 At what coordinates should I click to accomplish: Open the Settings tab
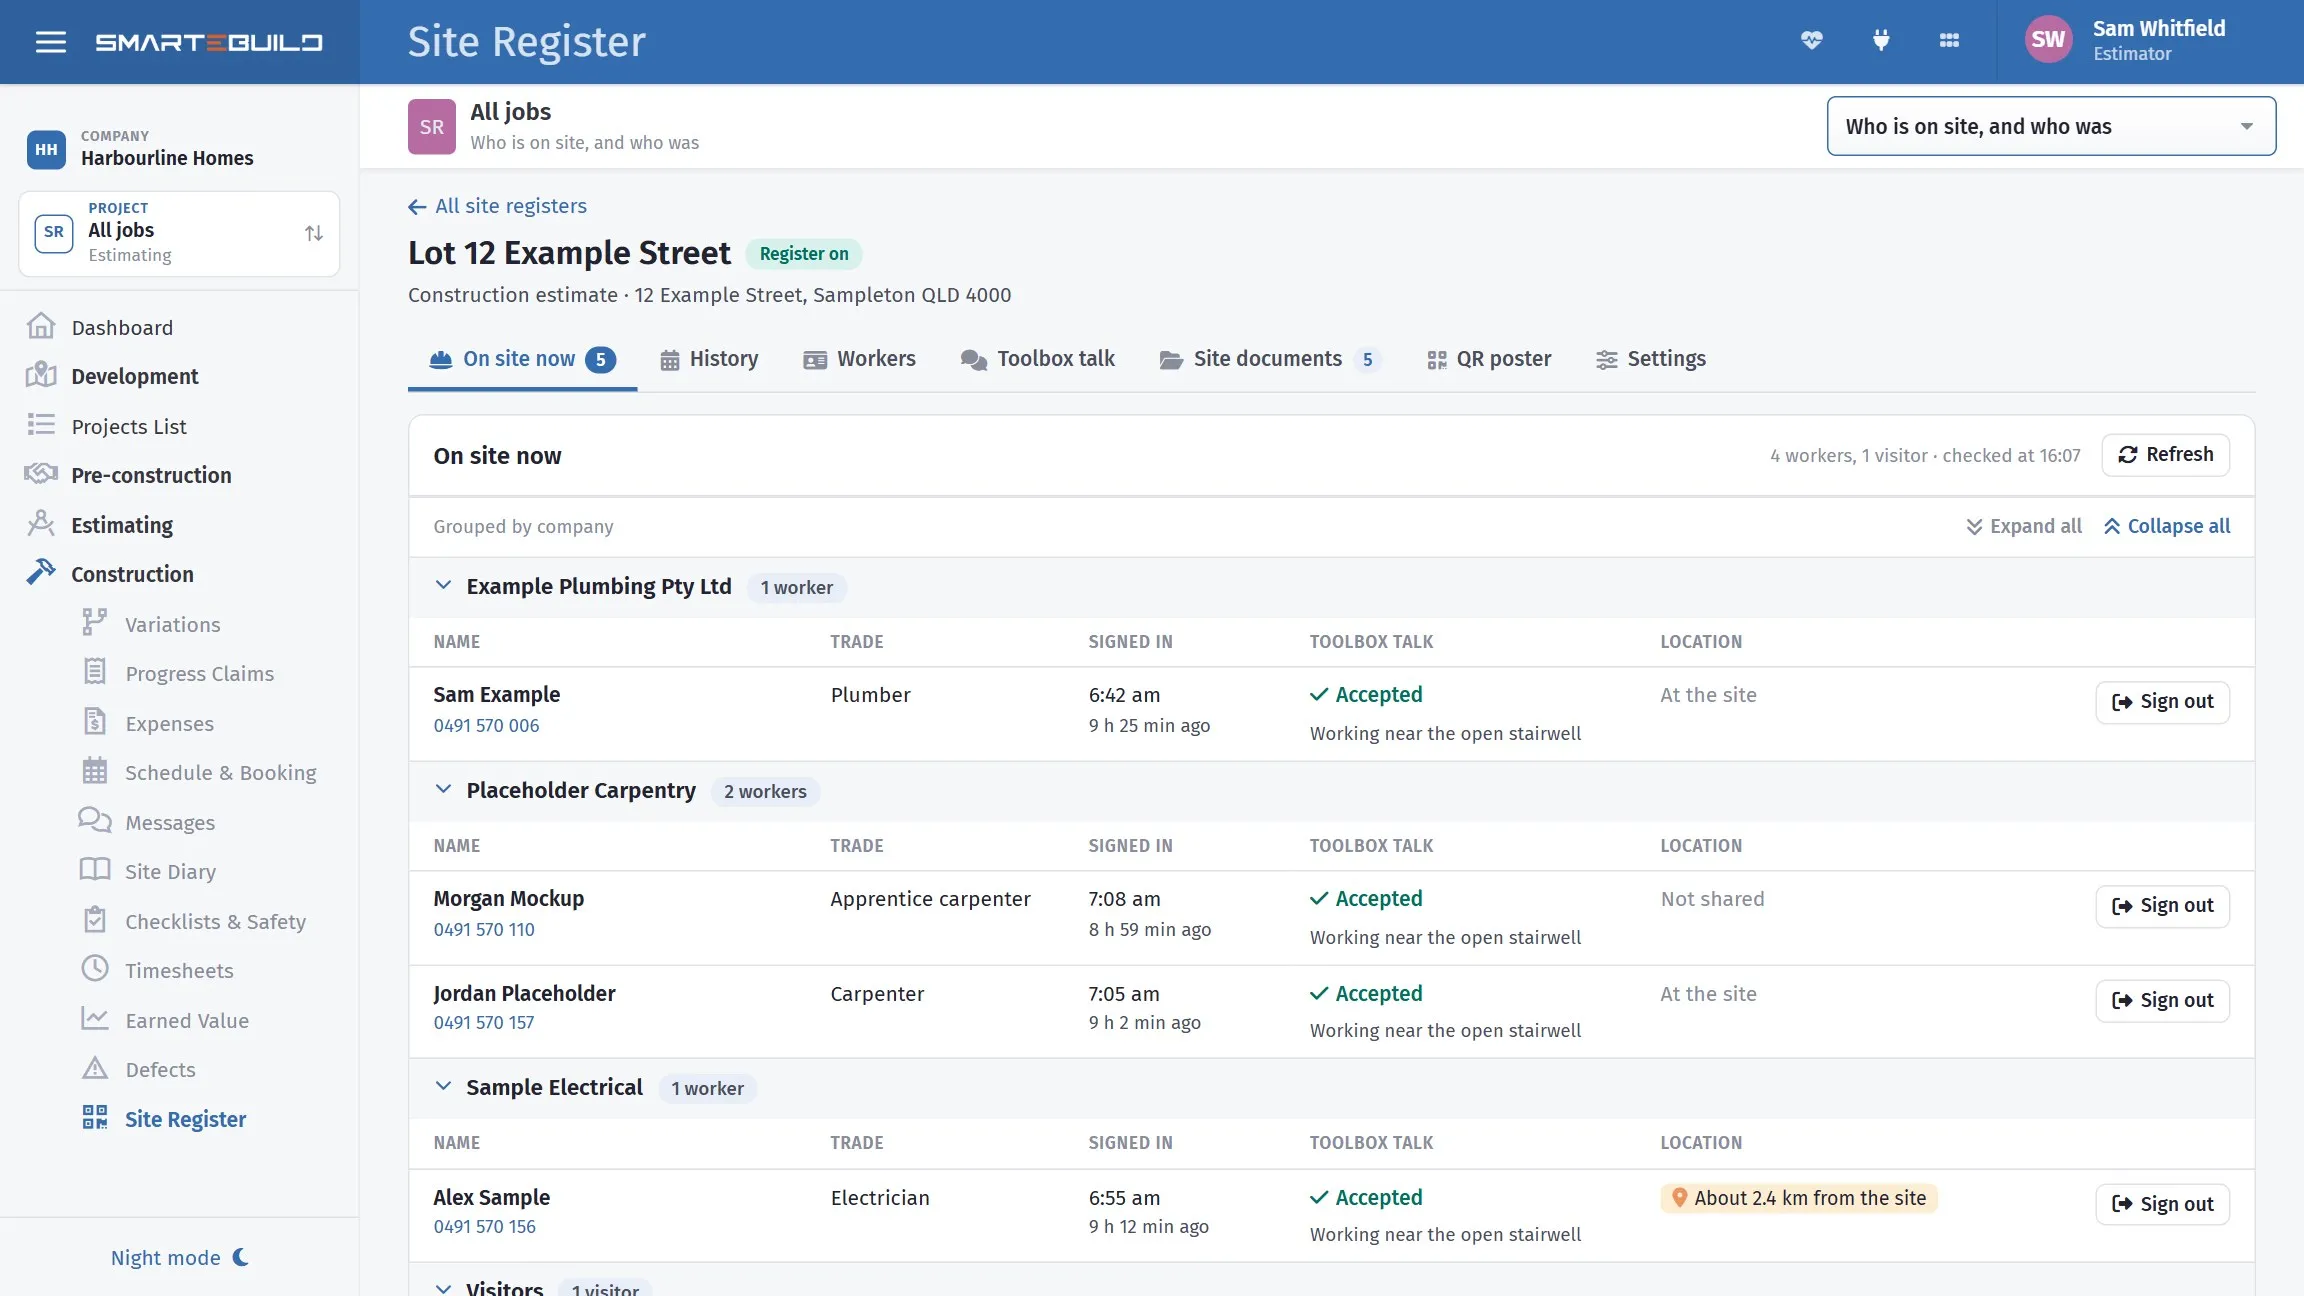(x=1651, y=359)
